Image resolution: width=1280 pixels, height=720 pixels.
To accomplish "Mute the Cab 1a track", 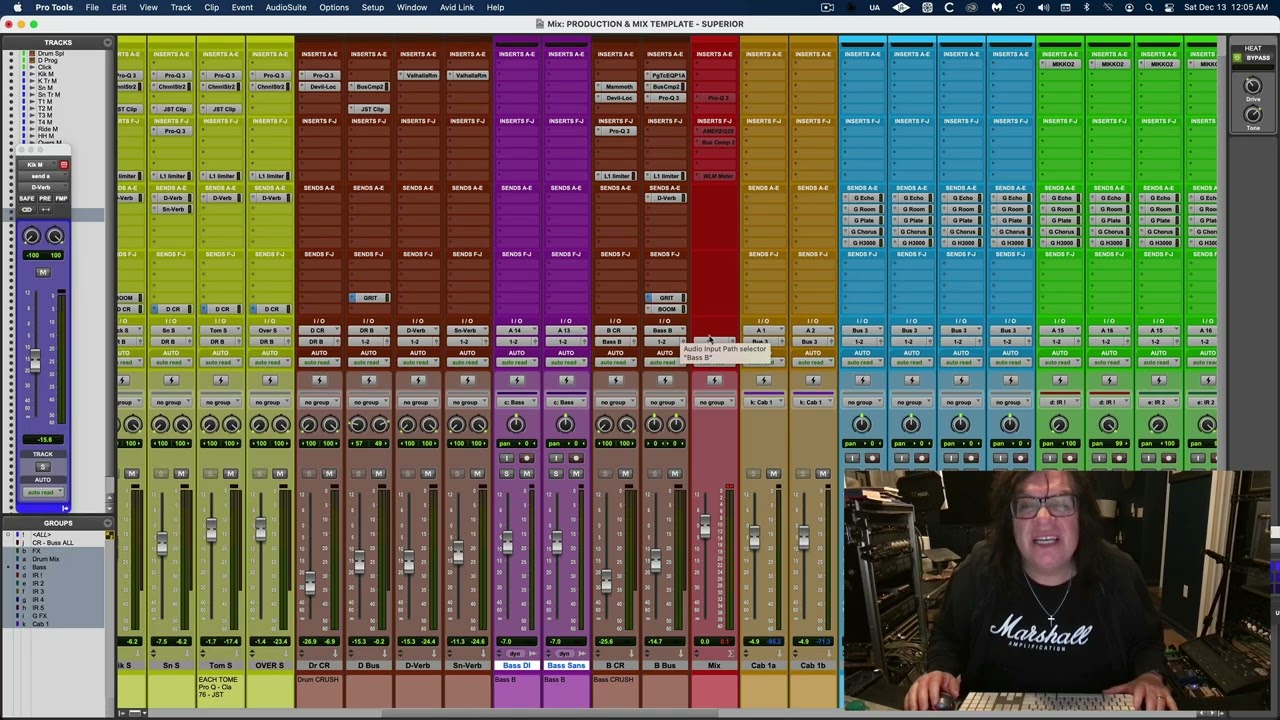I will (773, 474).
